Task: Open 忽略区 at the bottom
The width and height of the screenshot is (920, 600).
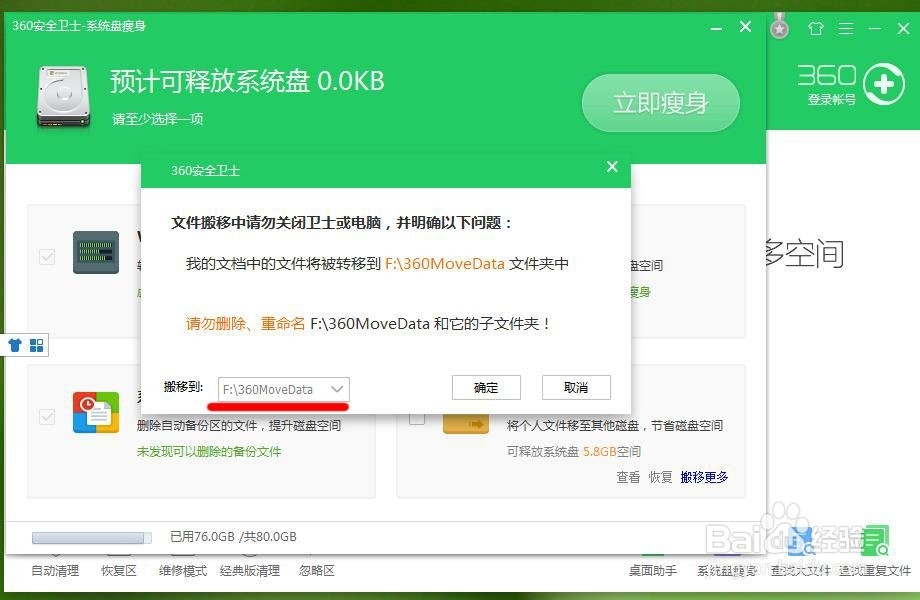Action: pyautogui.click(x=317, y=571)
